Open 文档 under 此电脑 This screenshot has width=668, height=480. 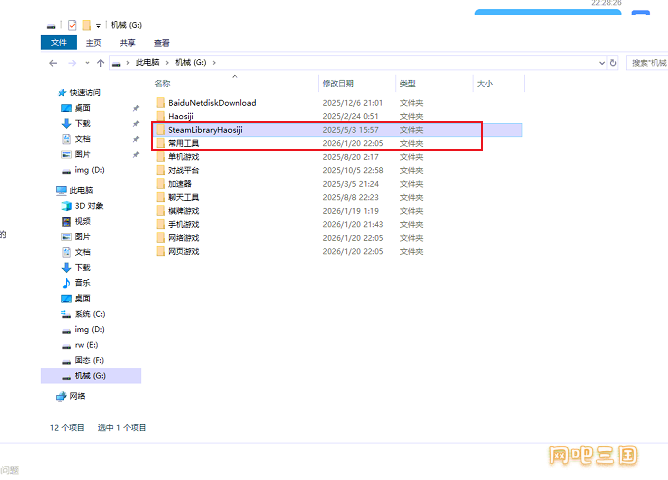82,252
